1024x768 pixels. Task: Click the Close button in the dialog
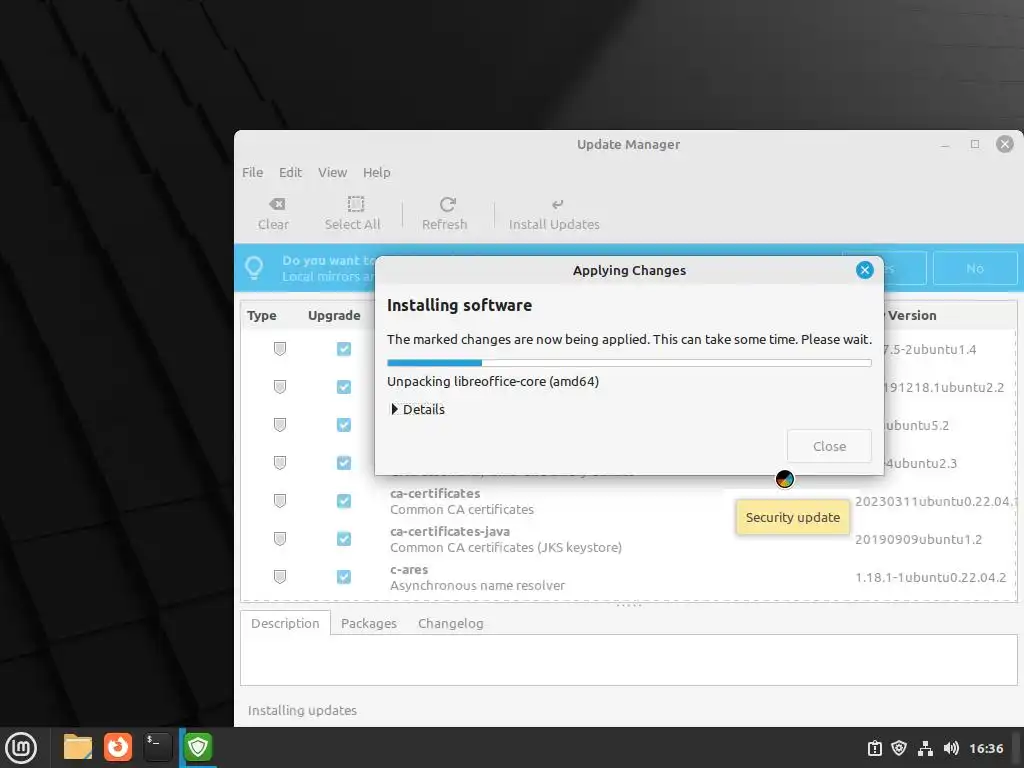(829, 446)
